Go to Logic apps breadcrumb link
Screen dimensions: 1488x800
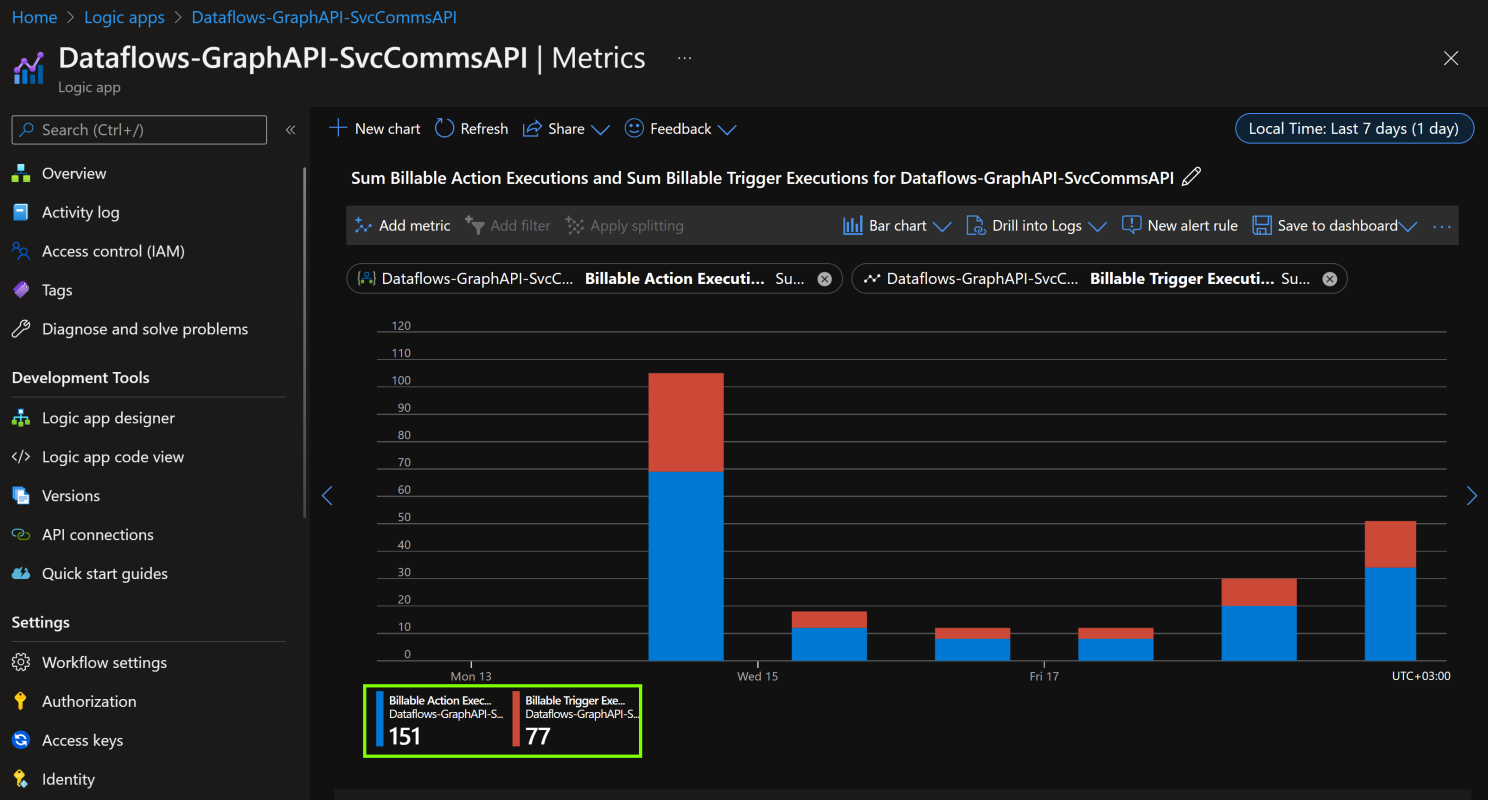[124, 18]
